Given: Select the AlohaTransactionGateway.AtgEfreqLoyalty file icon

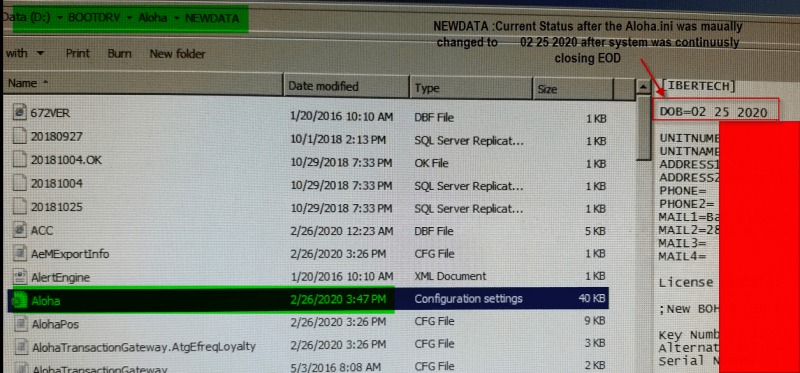Looking at the screenshot, I should (x=20, y=347).
